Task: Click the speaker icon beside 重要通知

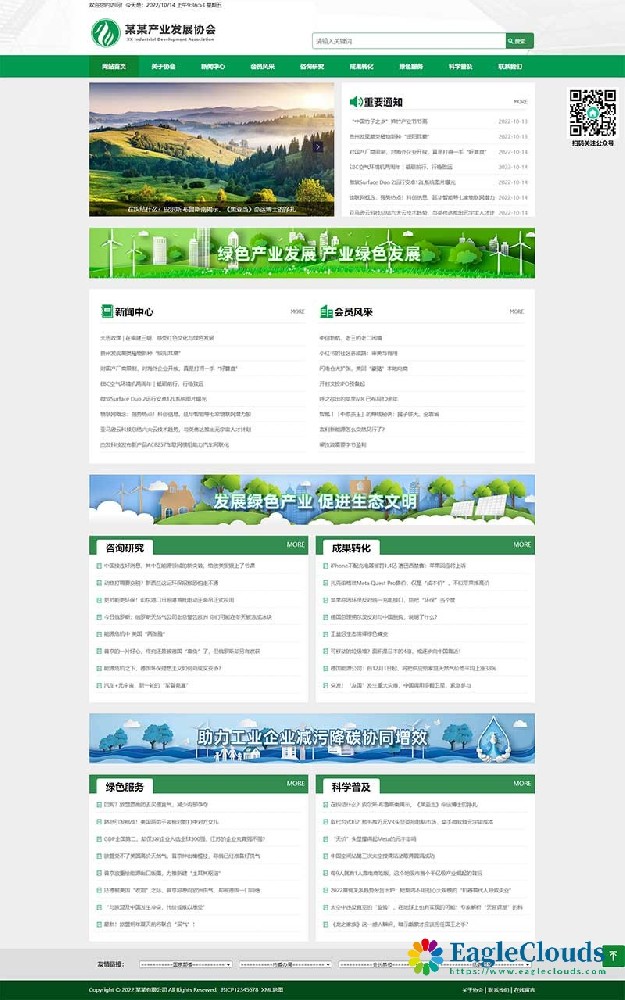Action: [x=354, y=102]
